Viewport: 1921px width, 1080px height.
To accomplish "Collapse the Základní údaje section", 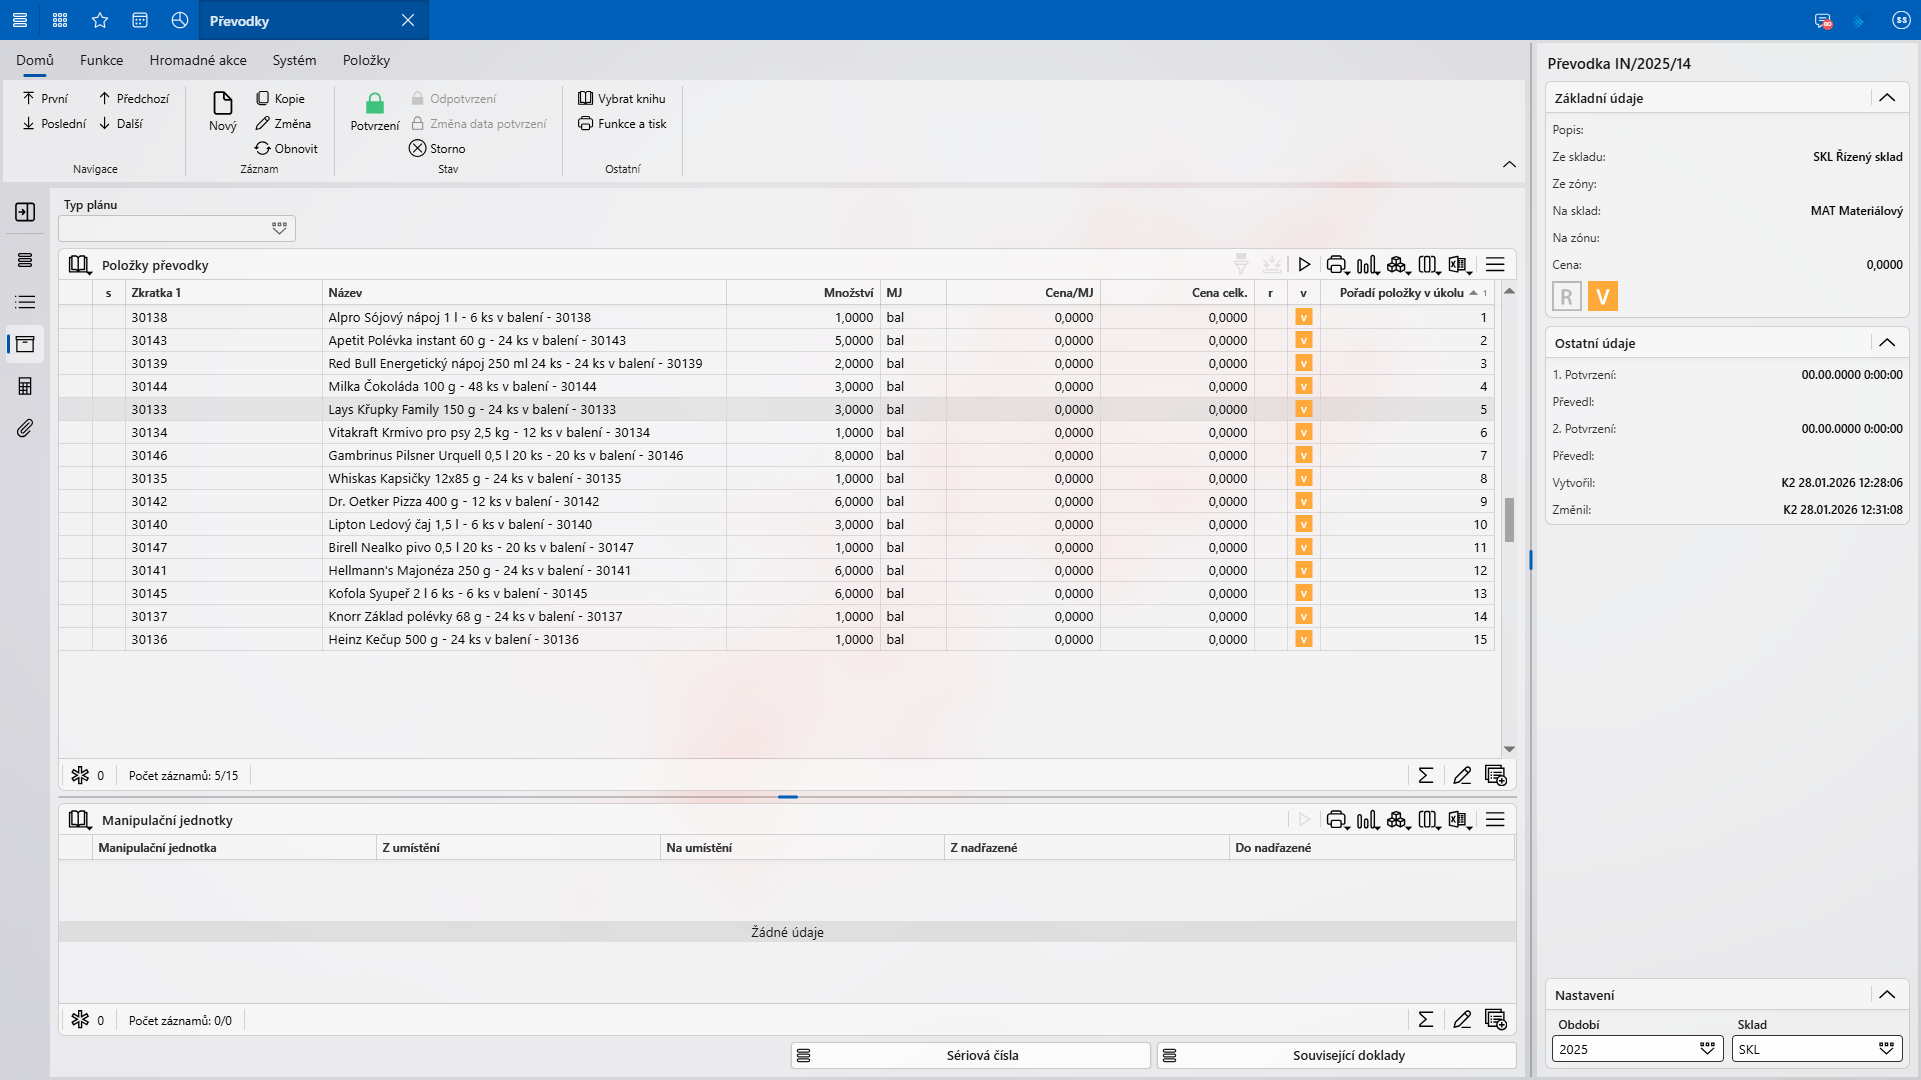I will coord(1887,98).
